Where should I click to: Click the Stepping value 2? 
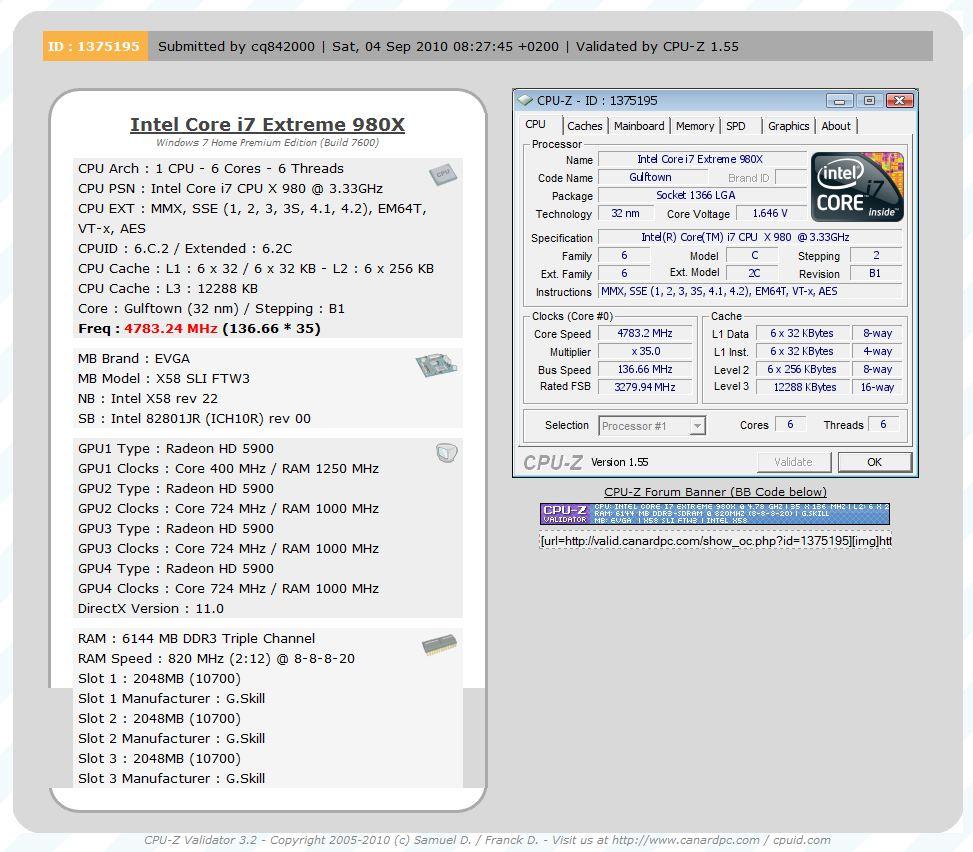(x=876, y=255)
